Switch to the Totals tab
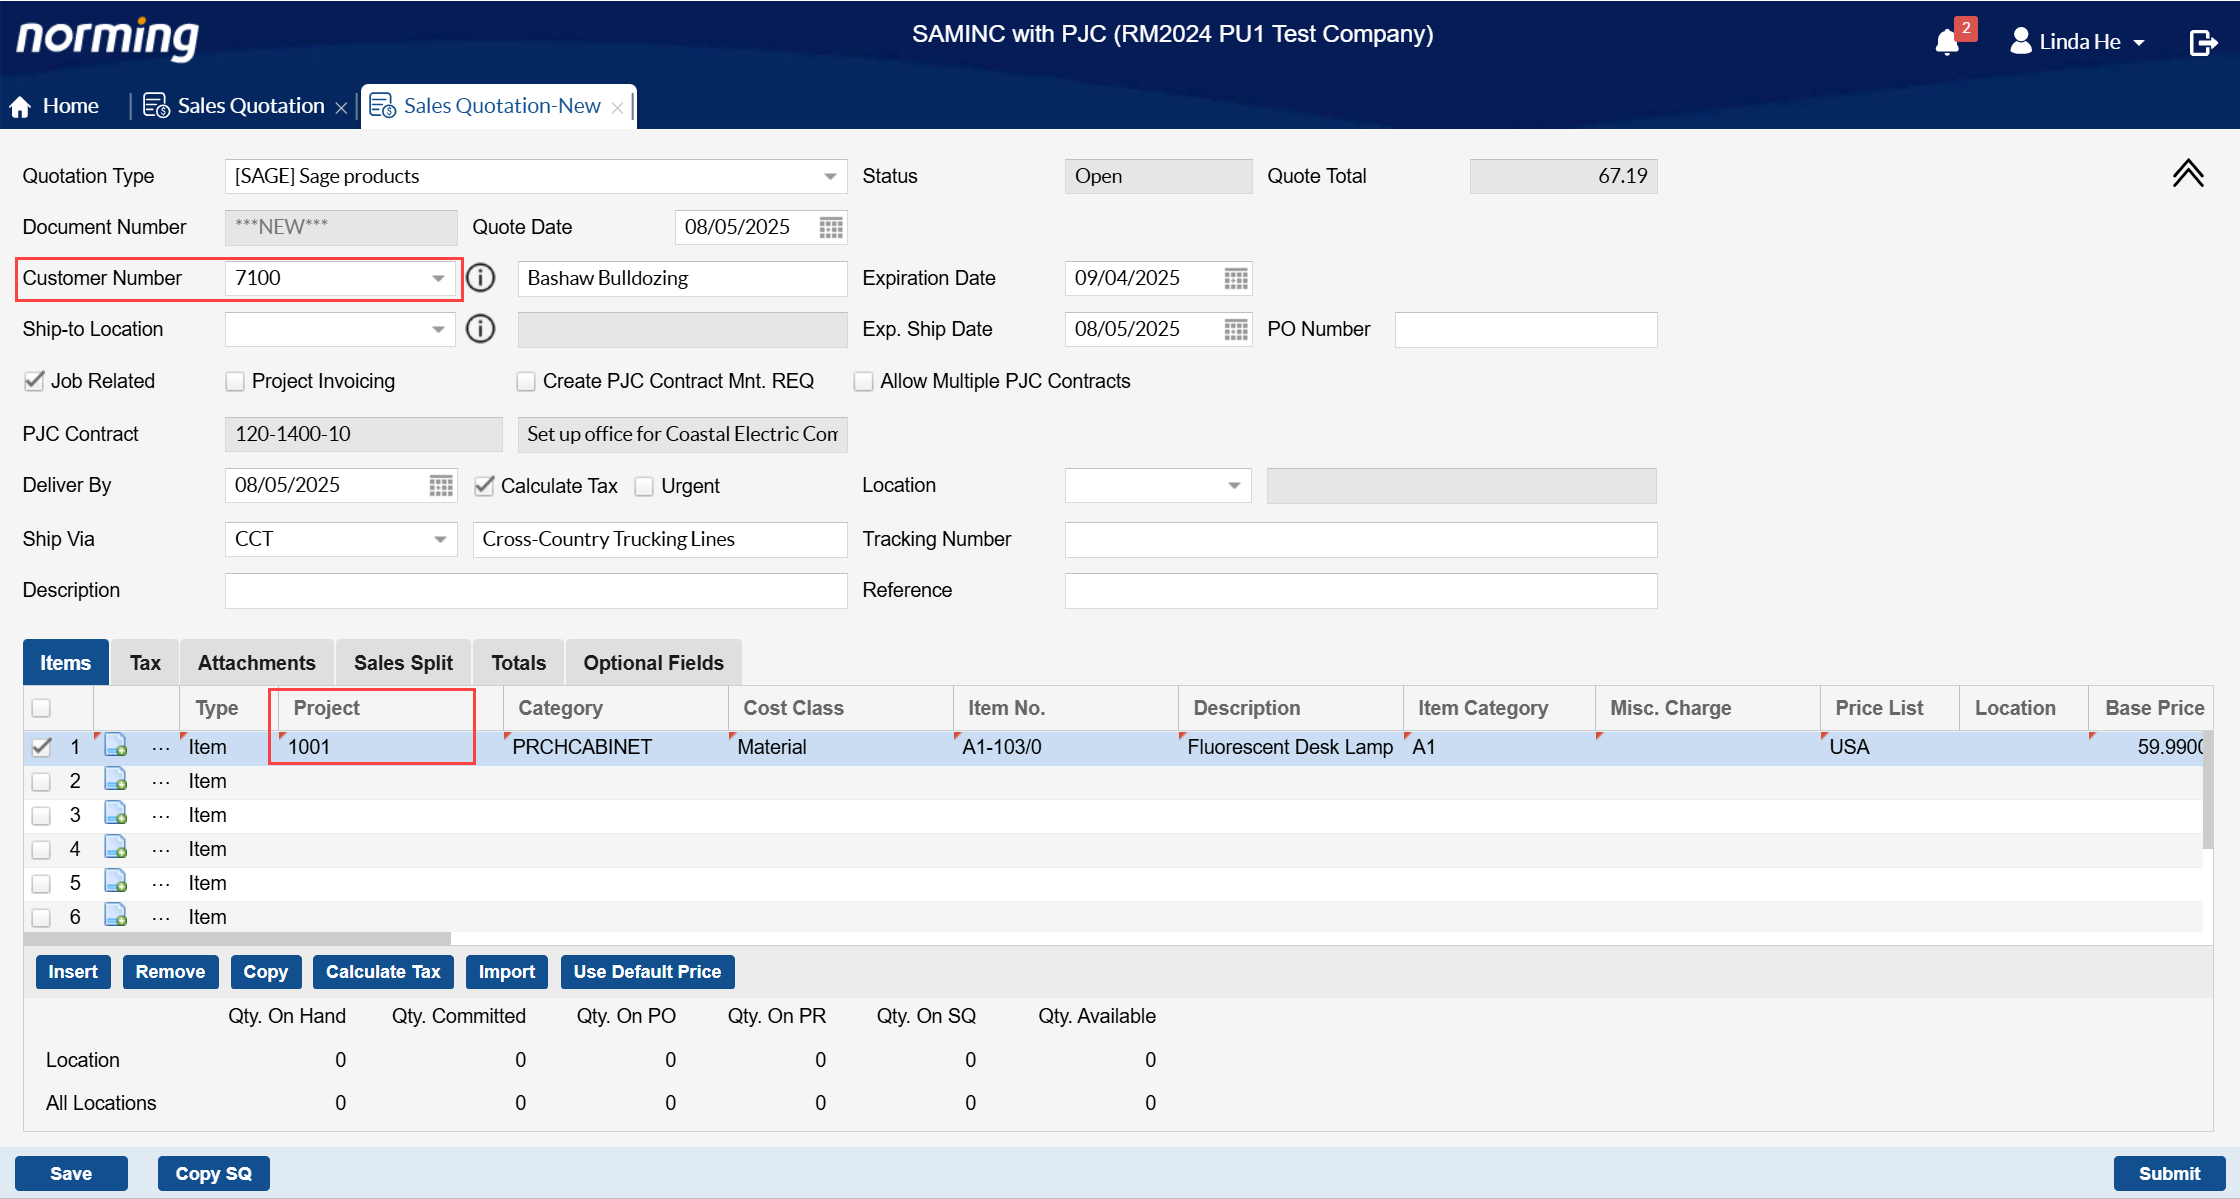Viewport: 2240px width, 1199px height. click(518, 663)
